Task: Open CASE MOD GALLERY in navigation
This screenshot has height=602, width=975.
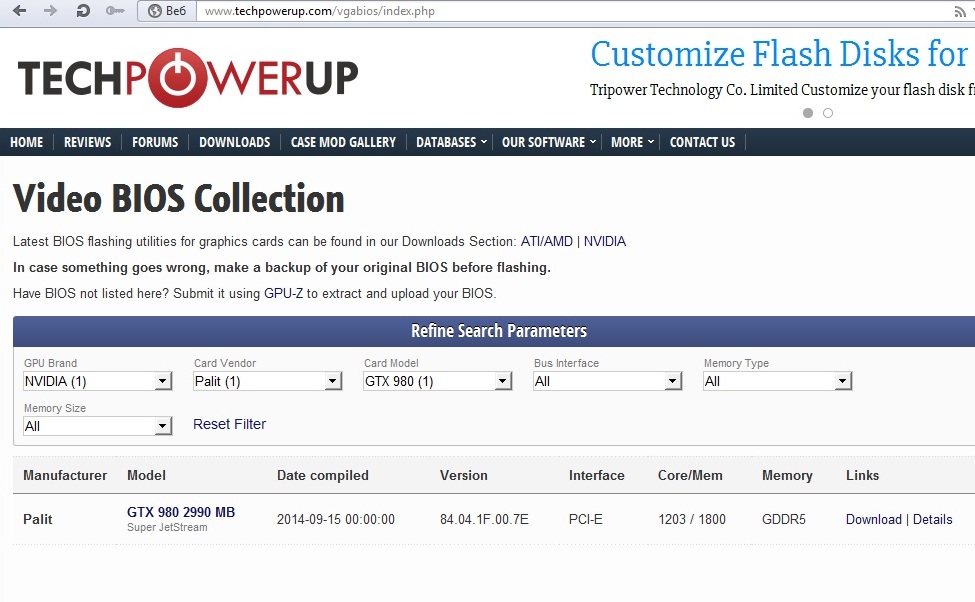Action: coord(343,142)
